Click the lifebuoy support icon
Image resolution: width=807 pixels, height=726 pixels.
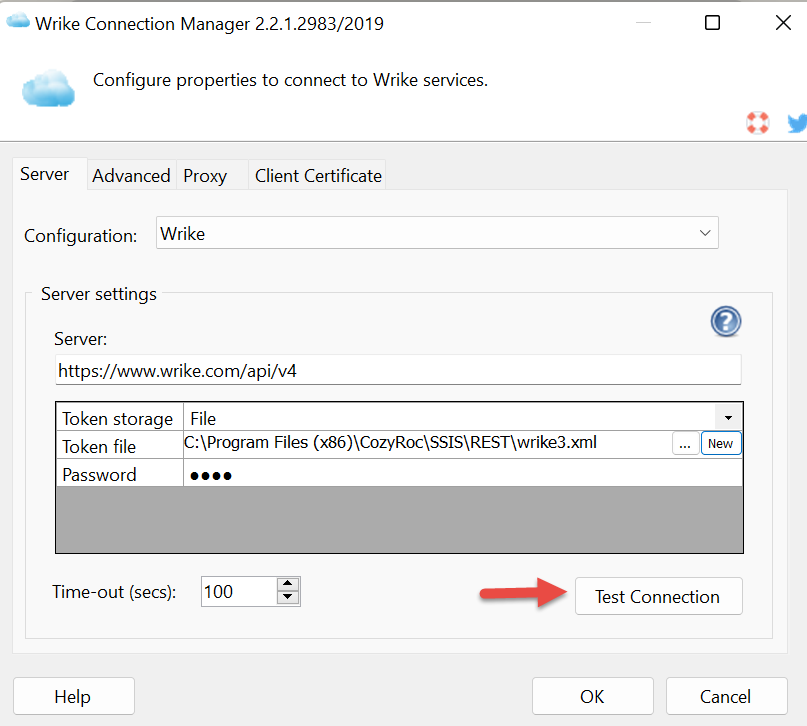tap(757, 123)
